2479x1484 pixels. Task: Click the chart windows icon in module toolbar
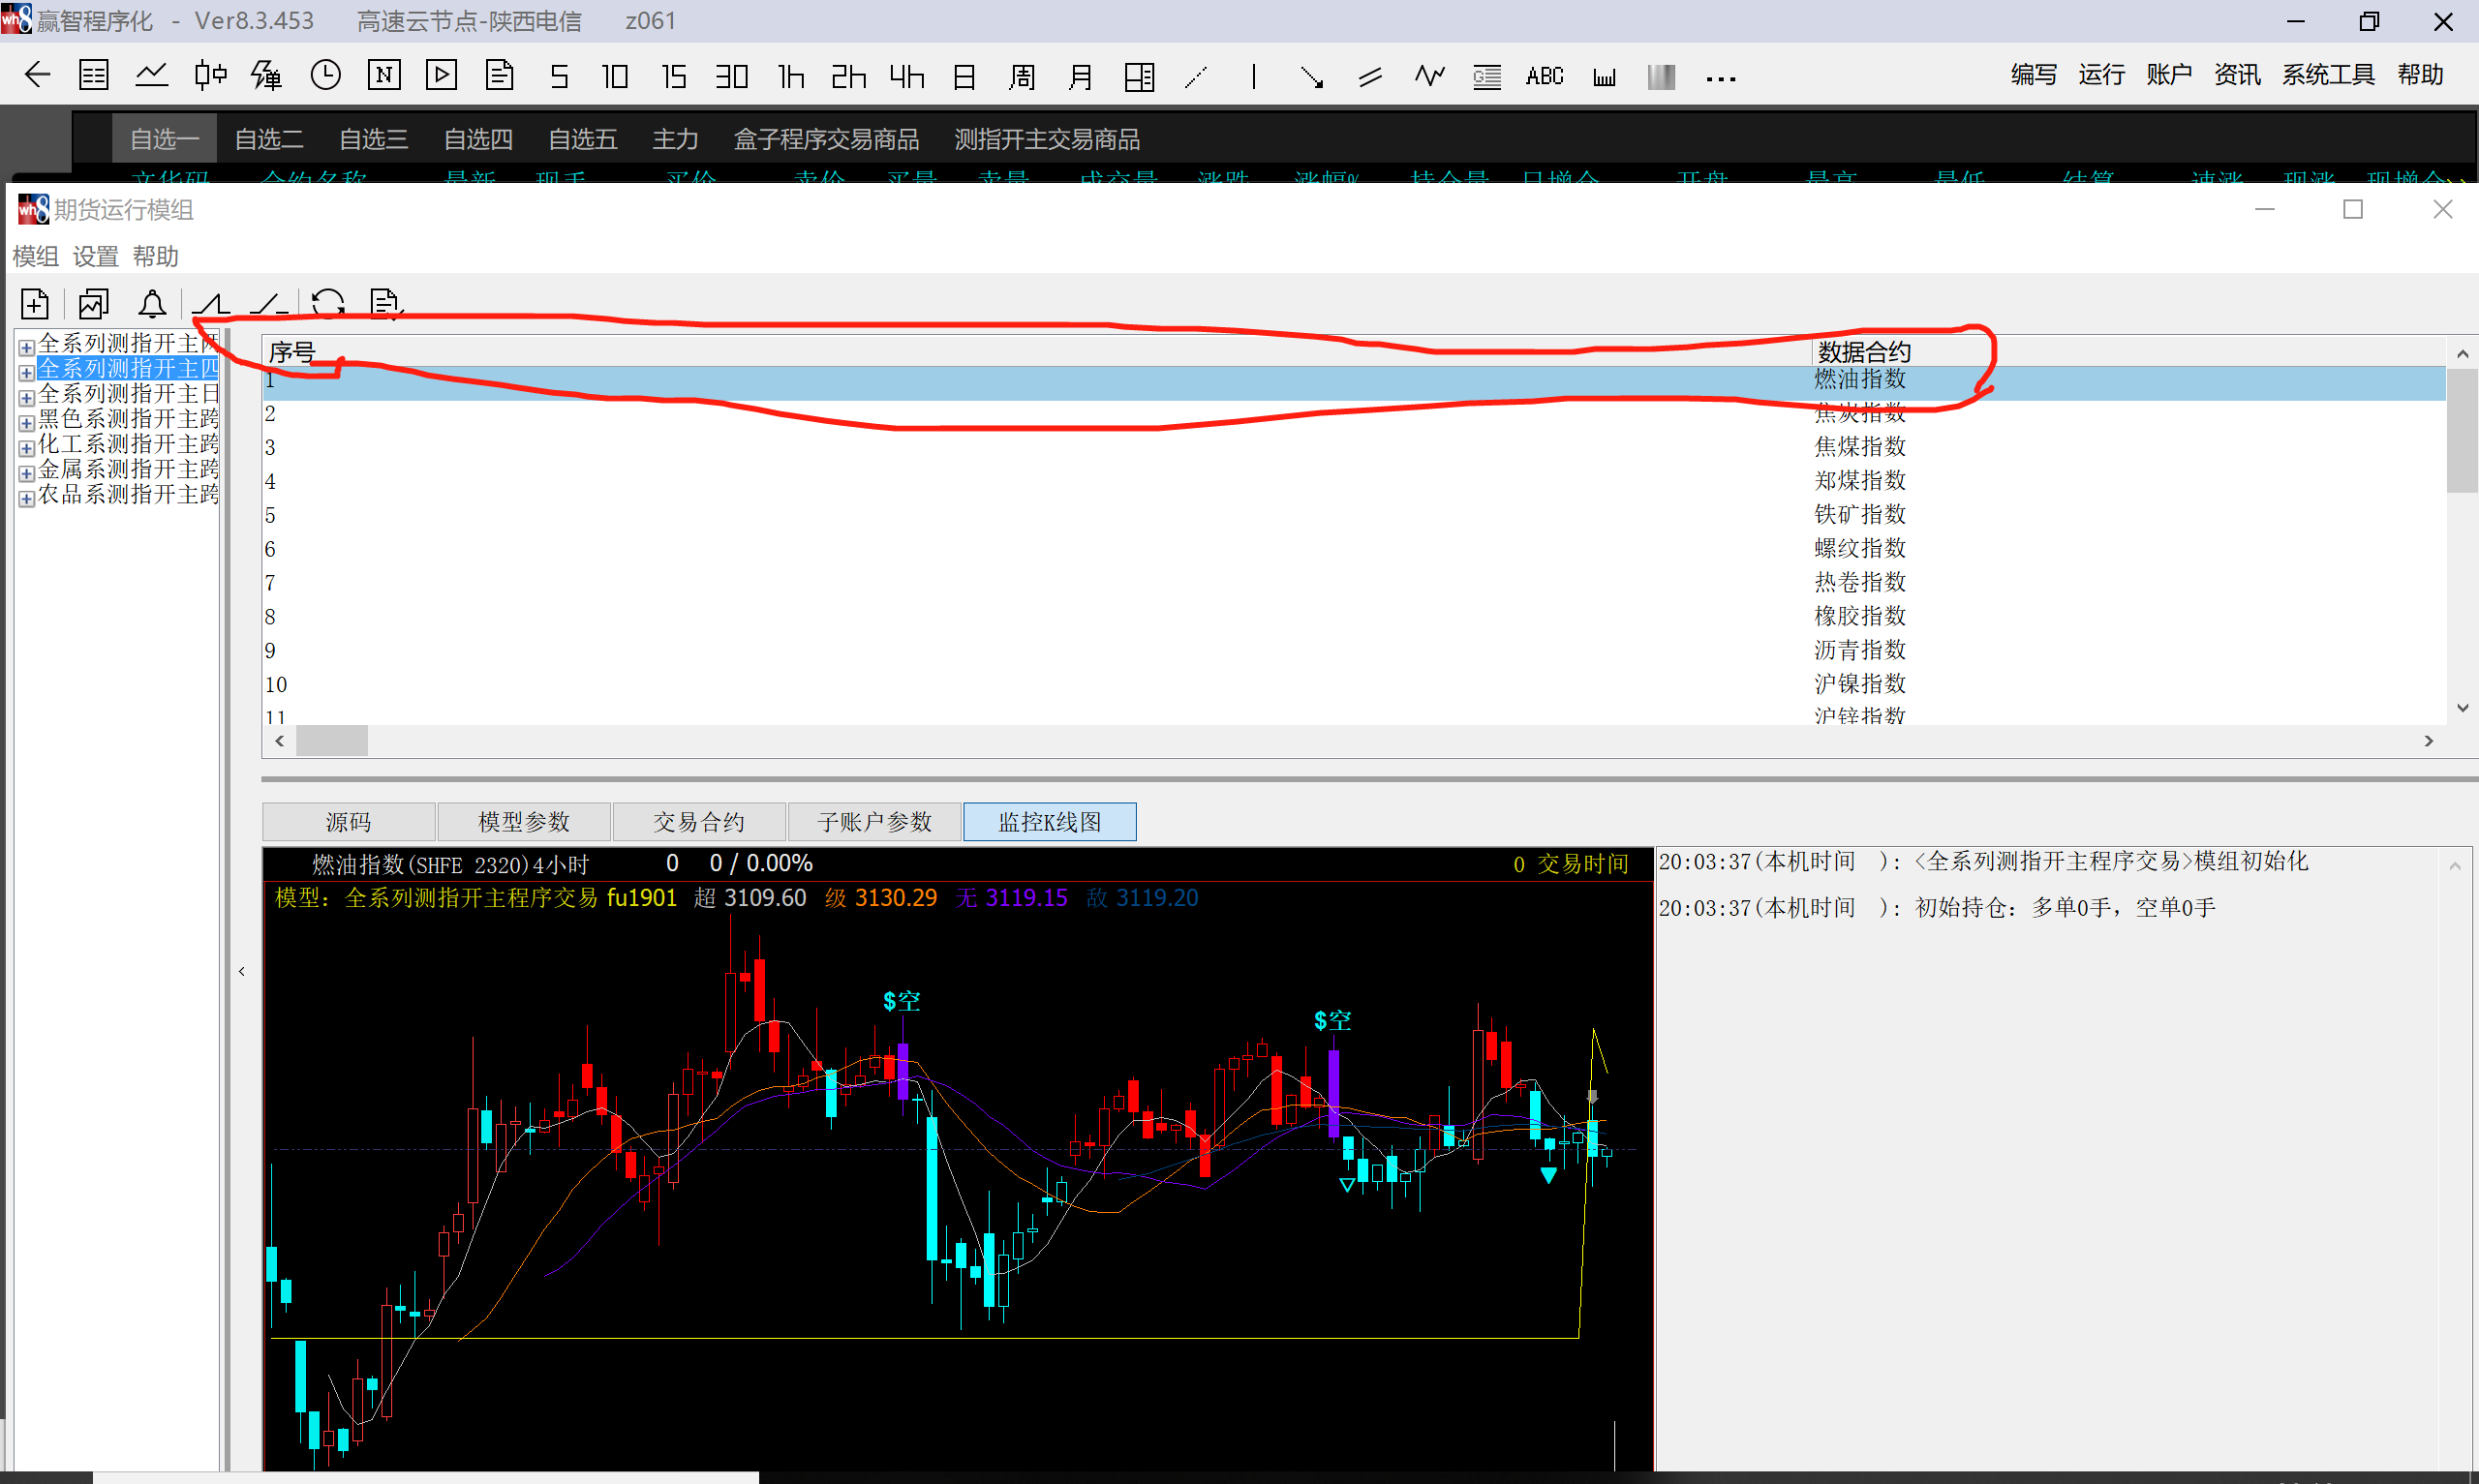pyautogui.click(x=94, y=303)
